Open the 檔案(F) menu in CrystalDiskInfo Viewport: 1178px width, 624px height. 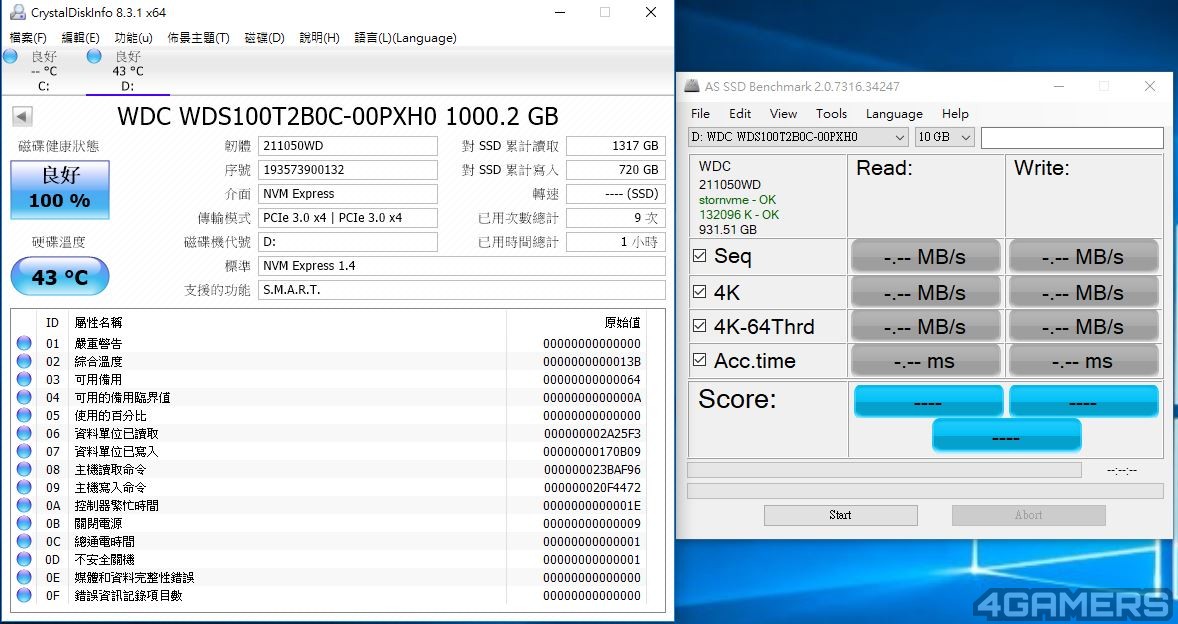point(29,38)
